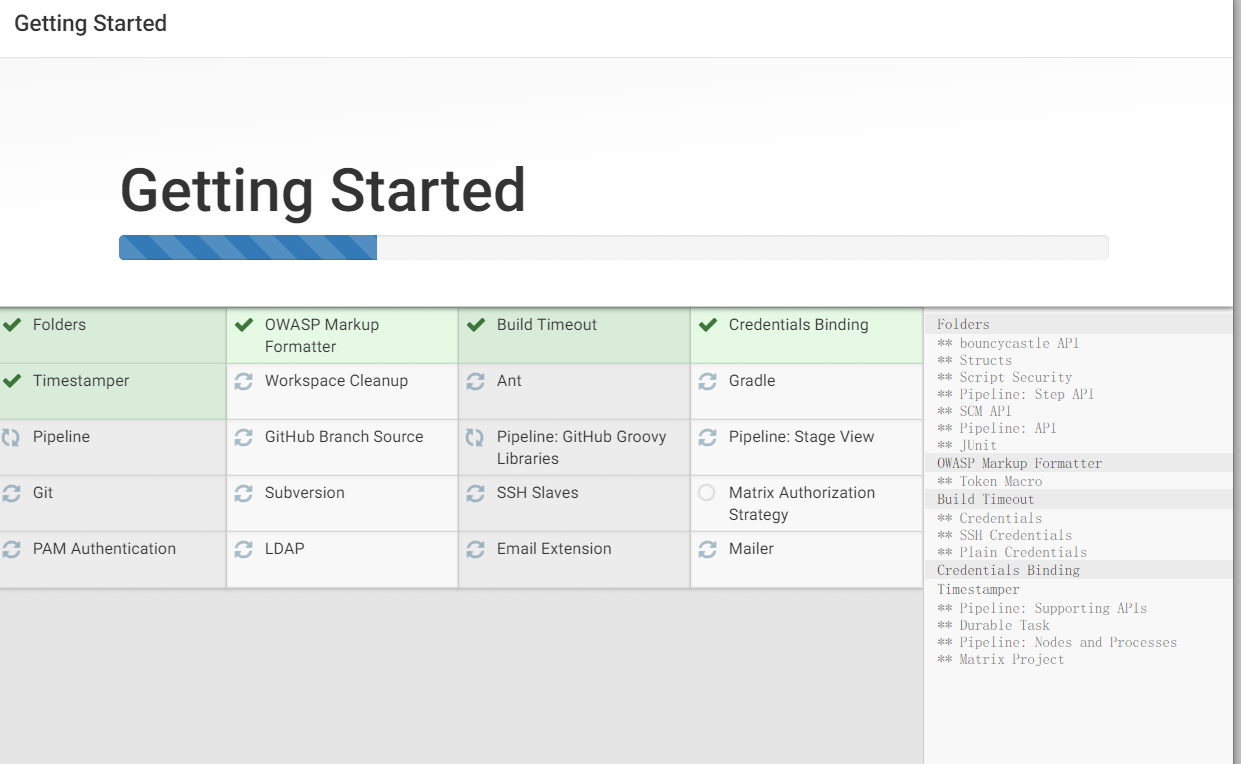Click the Credentials Binding checkmark icon
The height and width of the screenshot is (764, 1241).
(x=708, y=325)
